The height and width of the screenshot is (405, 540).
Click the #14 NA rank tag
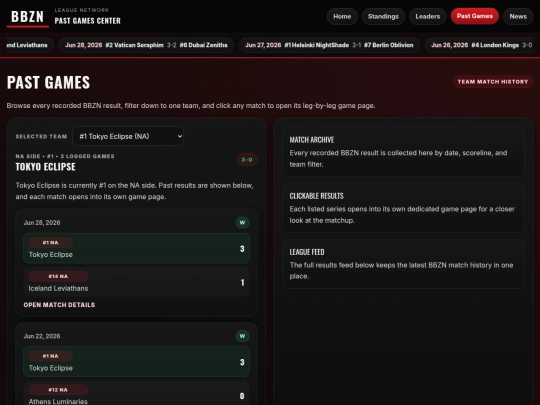58,276
